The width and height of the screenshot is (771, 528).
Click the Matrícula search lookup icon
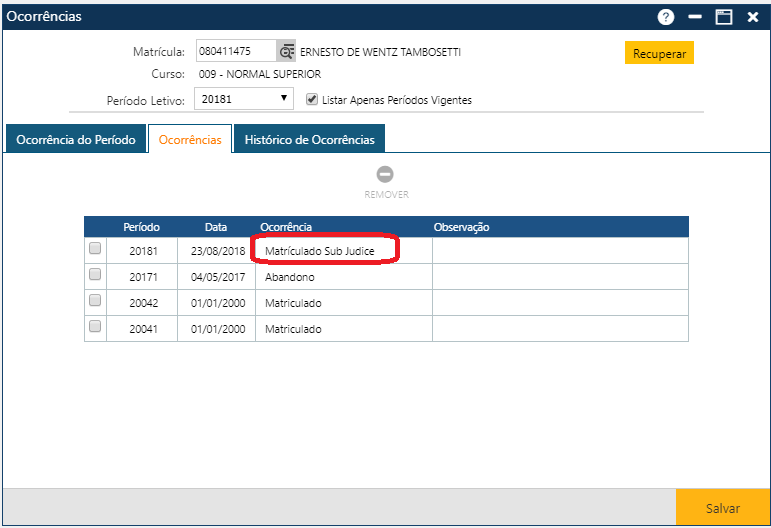(287, 52)
